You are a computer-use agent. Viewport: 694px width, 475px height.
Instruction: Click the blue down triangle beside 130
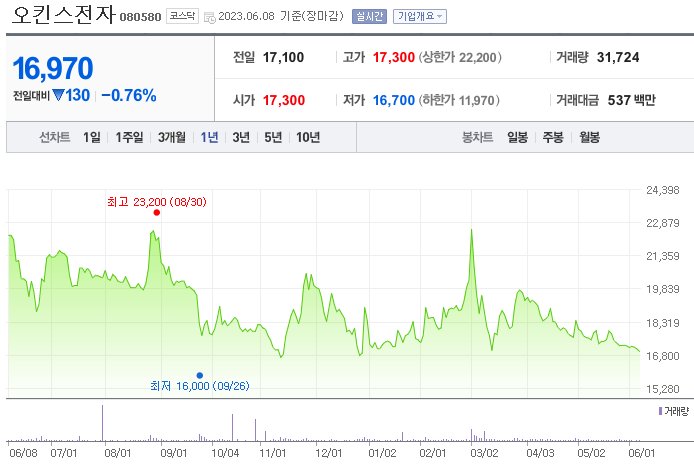[x=58, y=95]
